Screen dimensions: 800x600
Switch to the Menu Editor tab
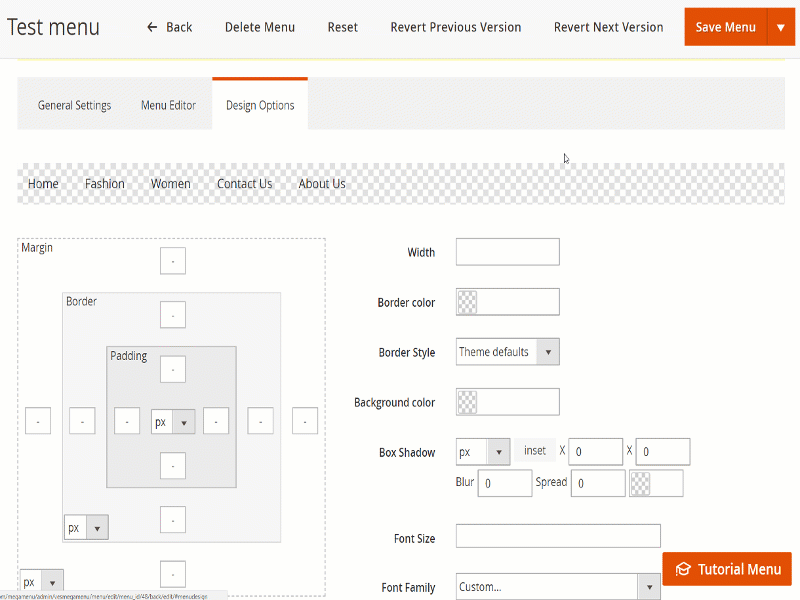click(168, 105)
